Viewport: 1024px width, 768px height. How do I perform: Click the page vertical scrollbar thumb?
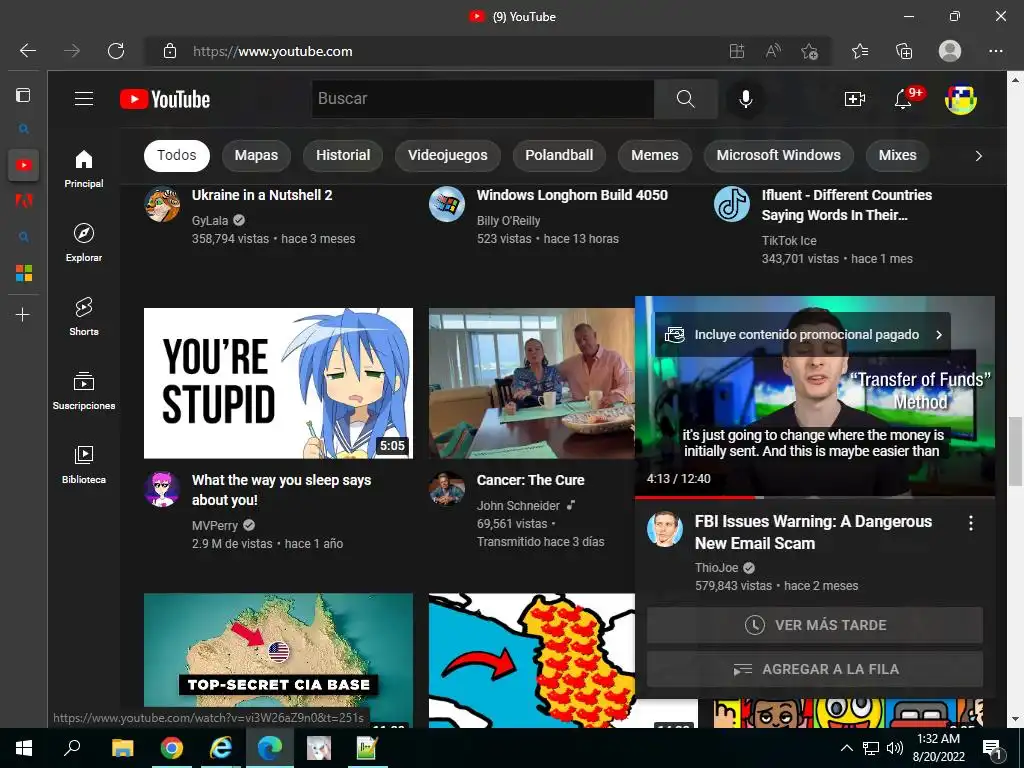(x=1015, y=451)
